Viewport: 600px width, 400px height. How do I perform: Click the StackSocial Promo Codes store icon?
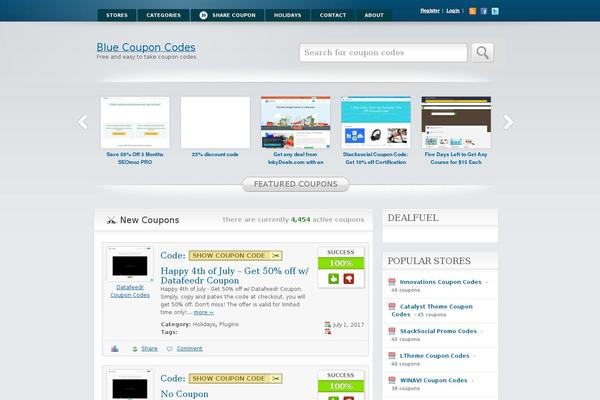tap(392, 331)
